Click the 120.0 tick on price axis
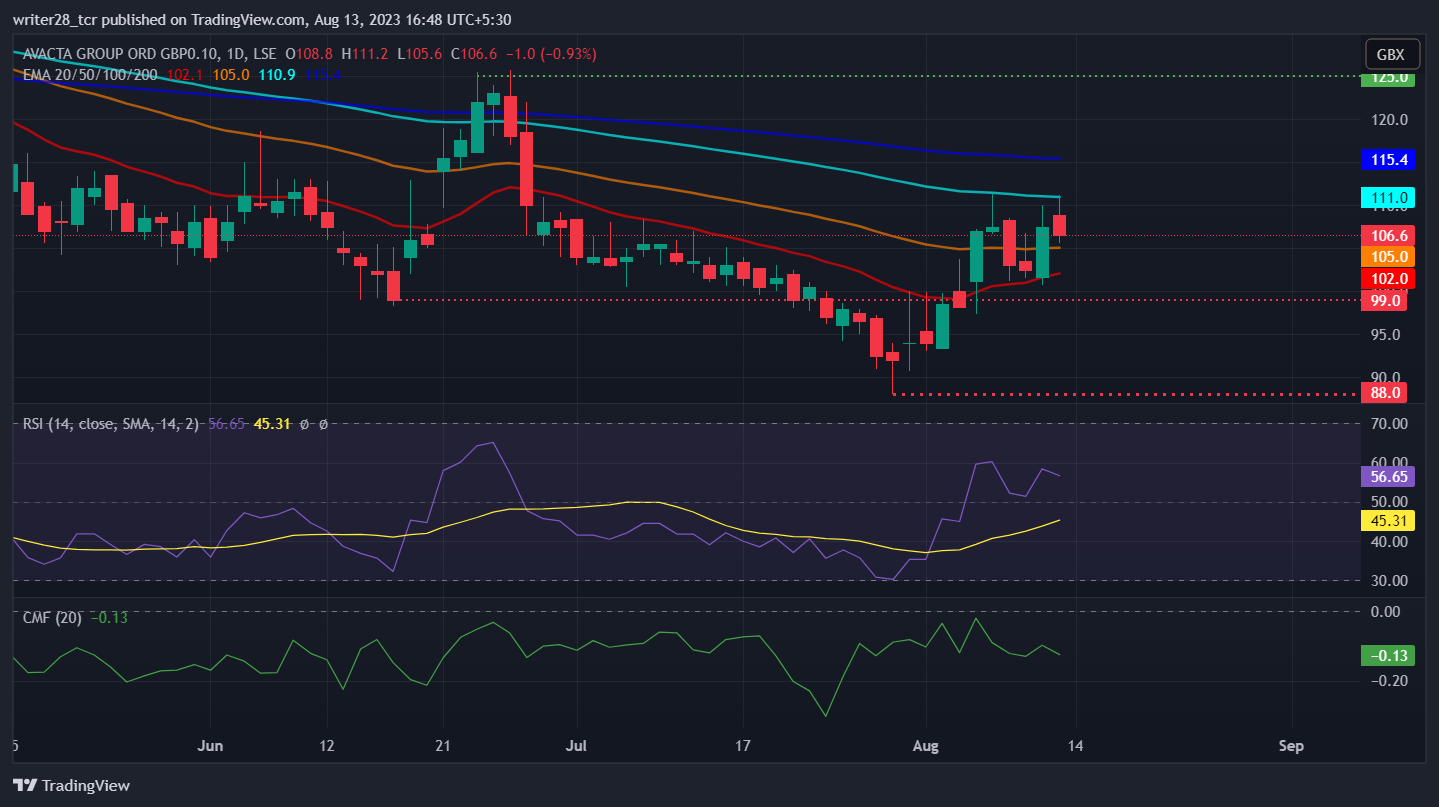The image size is (1439, 807). (x=1391, y=120)
